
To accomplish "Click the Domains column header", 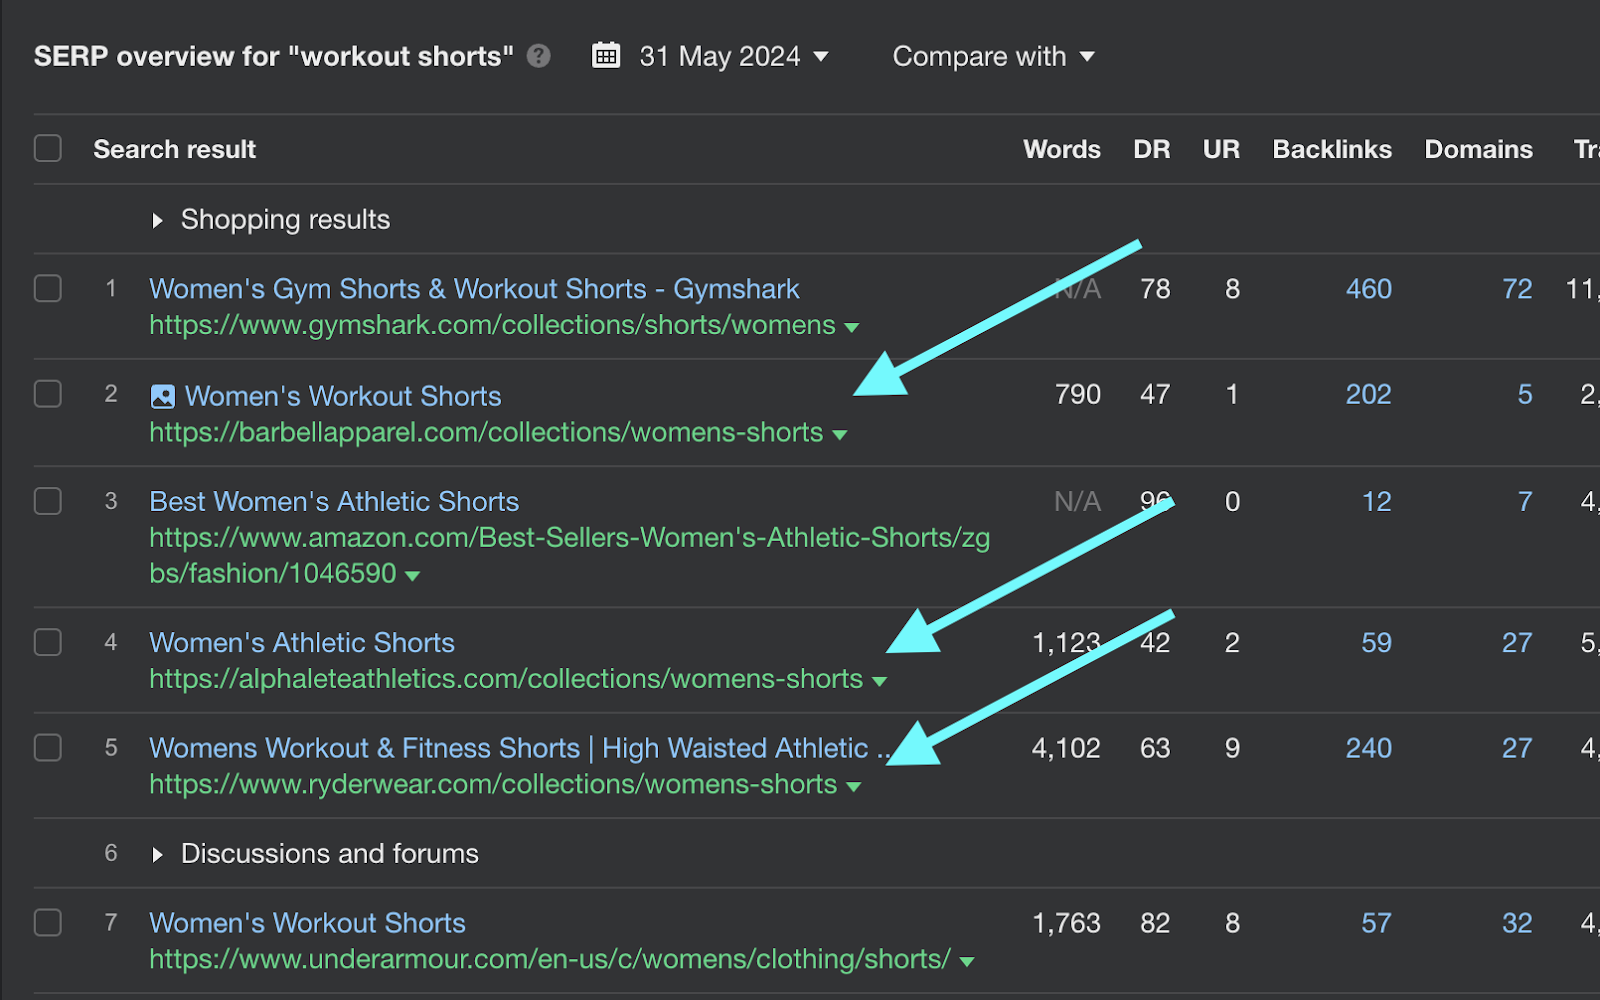I will click(x=1478, y=149).
